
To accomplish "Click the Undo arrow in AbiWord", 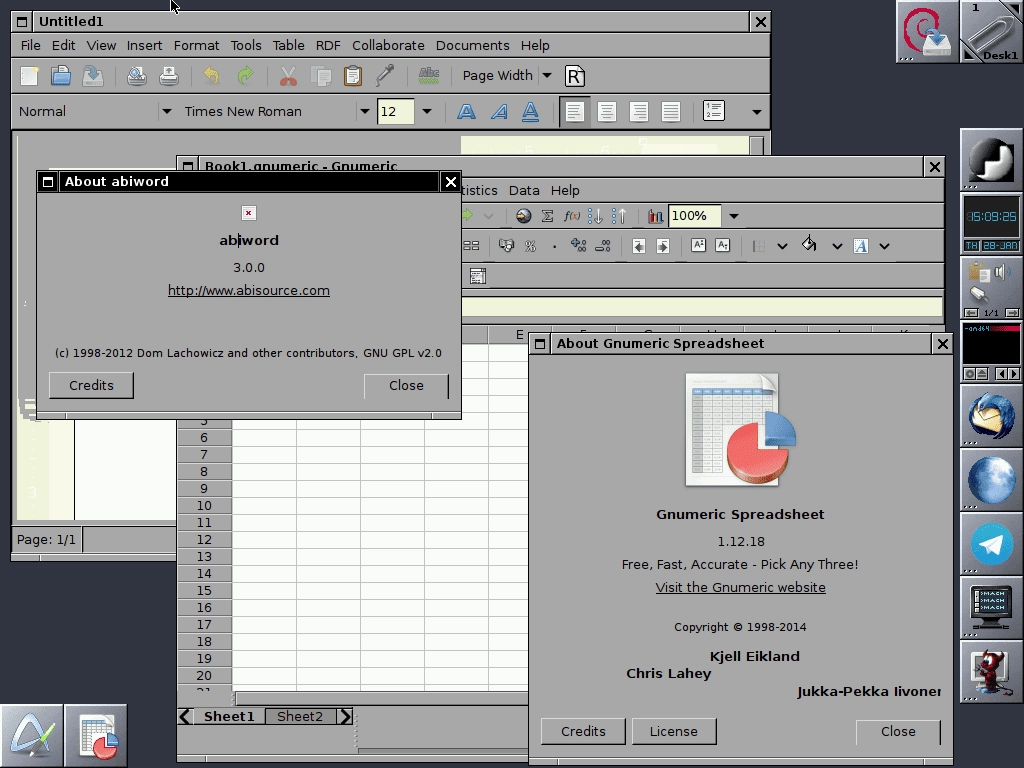I will click(212, 76).
